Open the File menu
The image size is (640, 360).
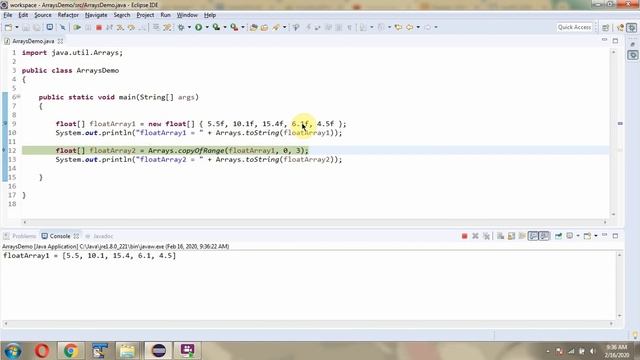(x=8, y=15)
